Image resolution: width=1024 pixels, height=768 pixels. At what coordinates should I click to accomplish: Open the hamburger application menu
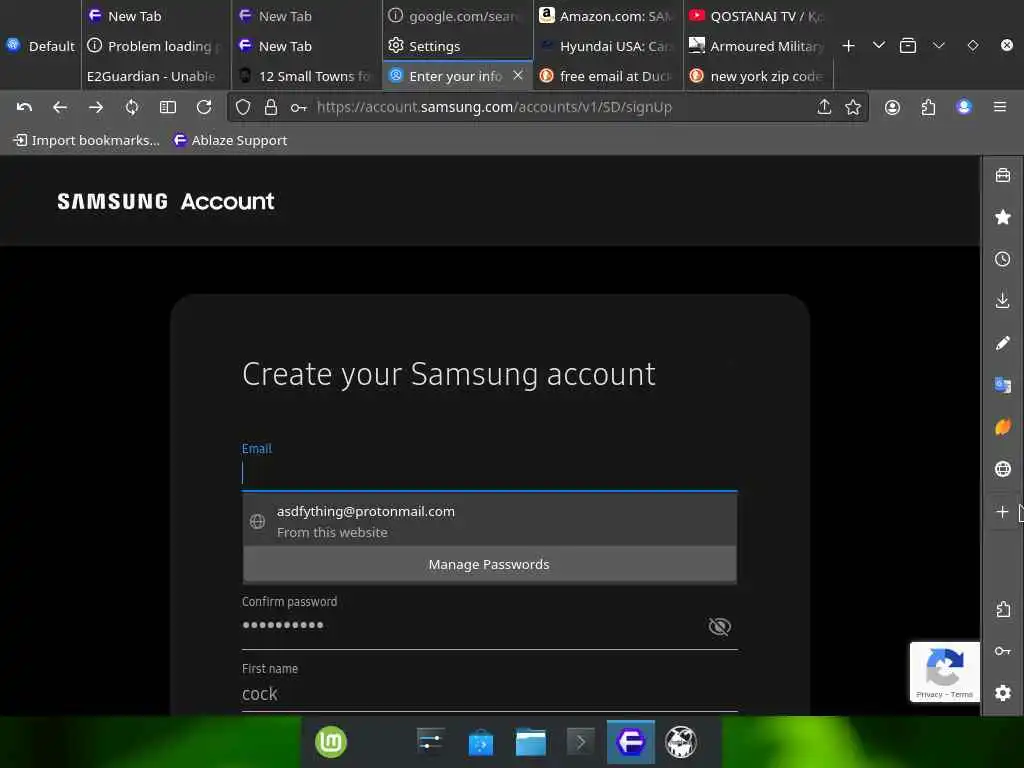1000,106
